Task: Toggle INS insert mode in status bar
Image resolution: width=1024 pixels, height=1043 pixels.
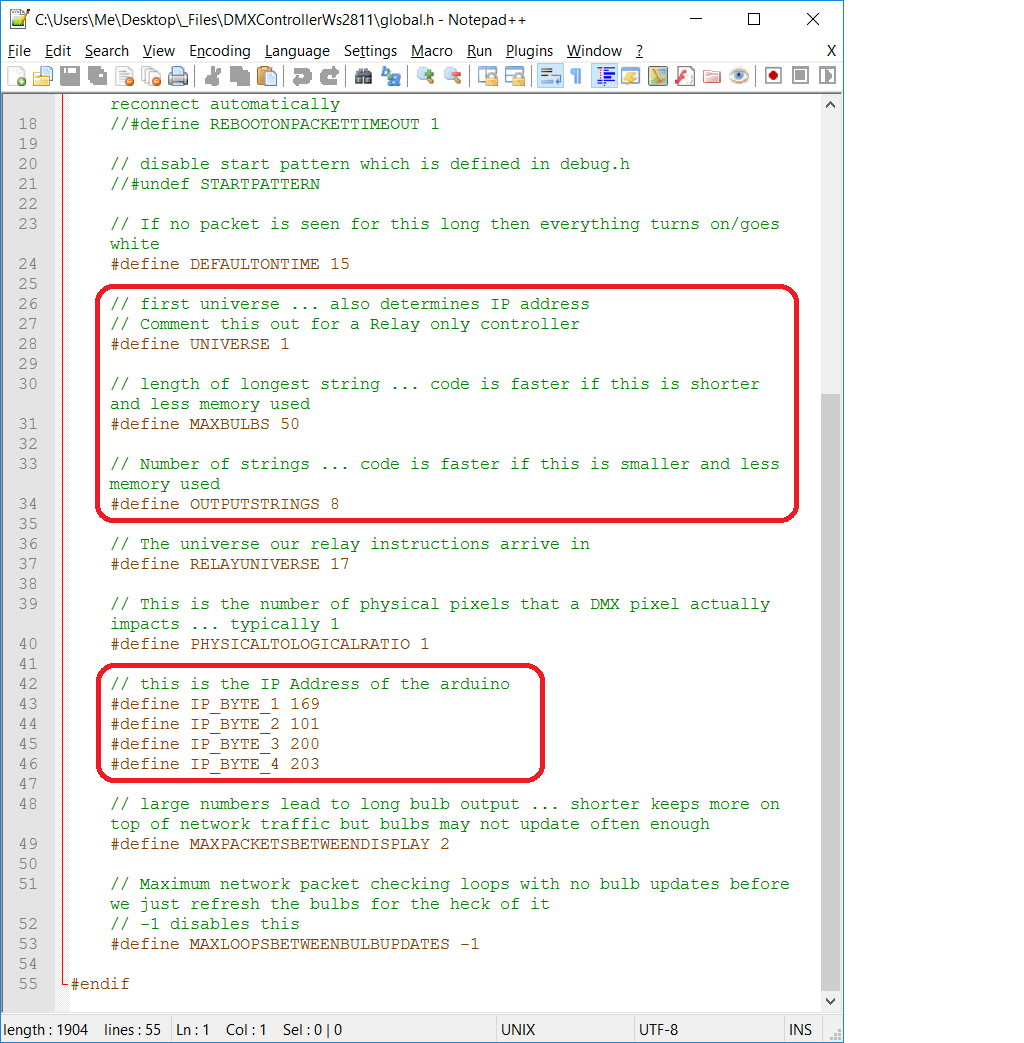Action: [800, 1030]
